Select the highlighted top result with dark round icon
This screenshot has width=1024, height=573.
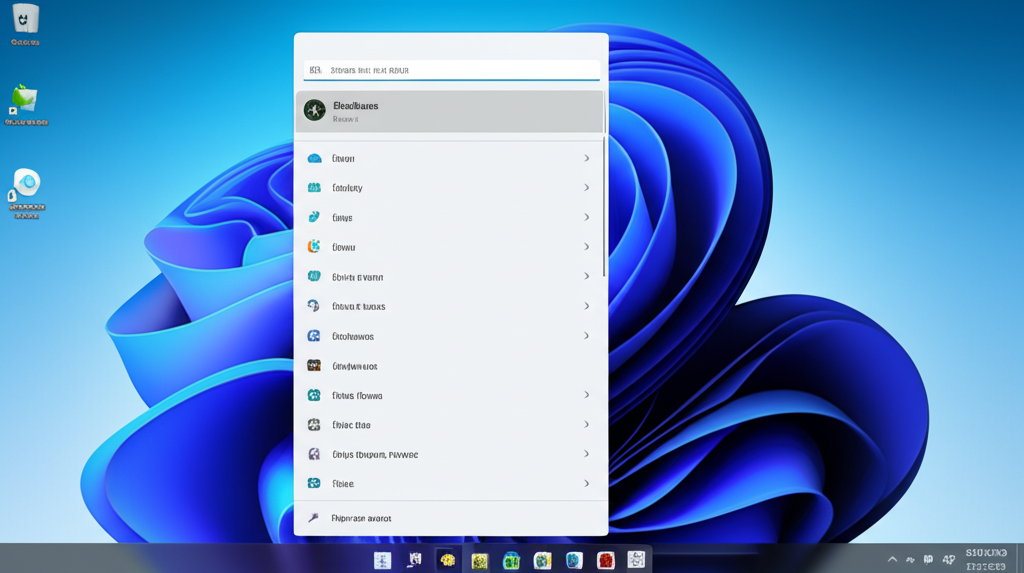(450, 111)
